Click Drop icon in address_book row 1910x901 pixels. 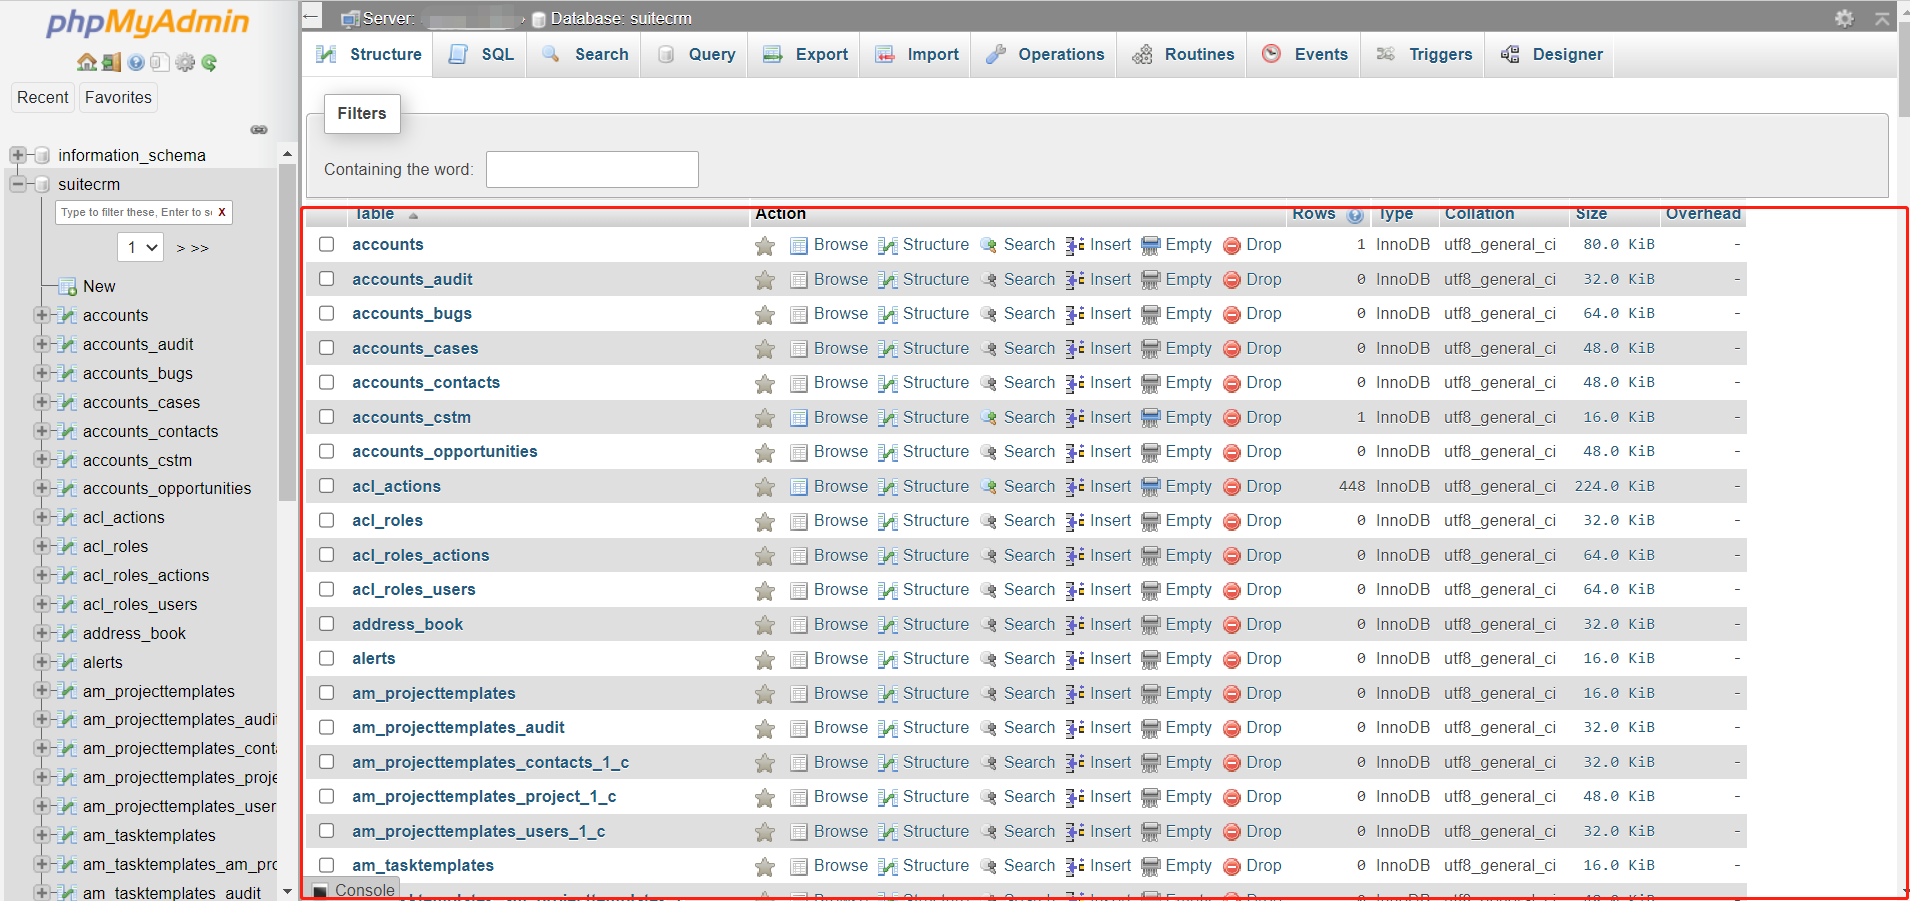point(1232,625)
